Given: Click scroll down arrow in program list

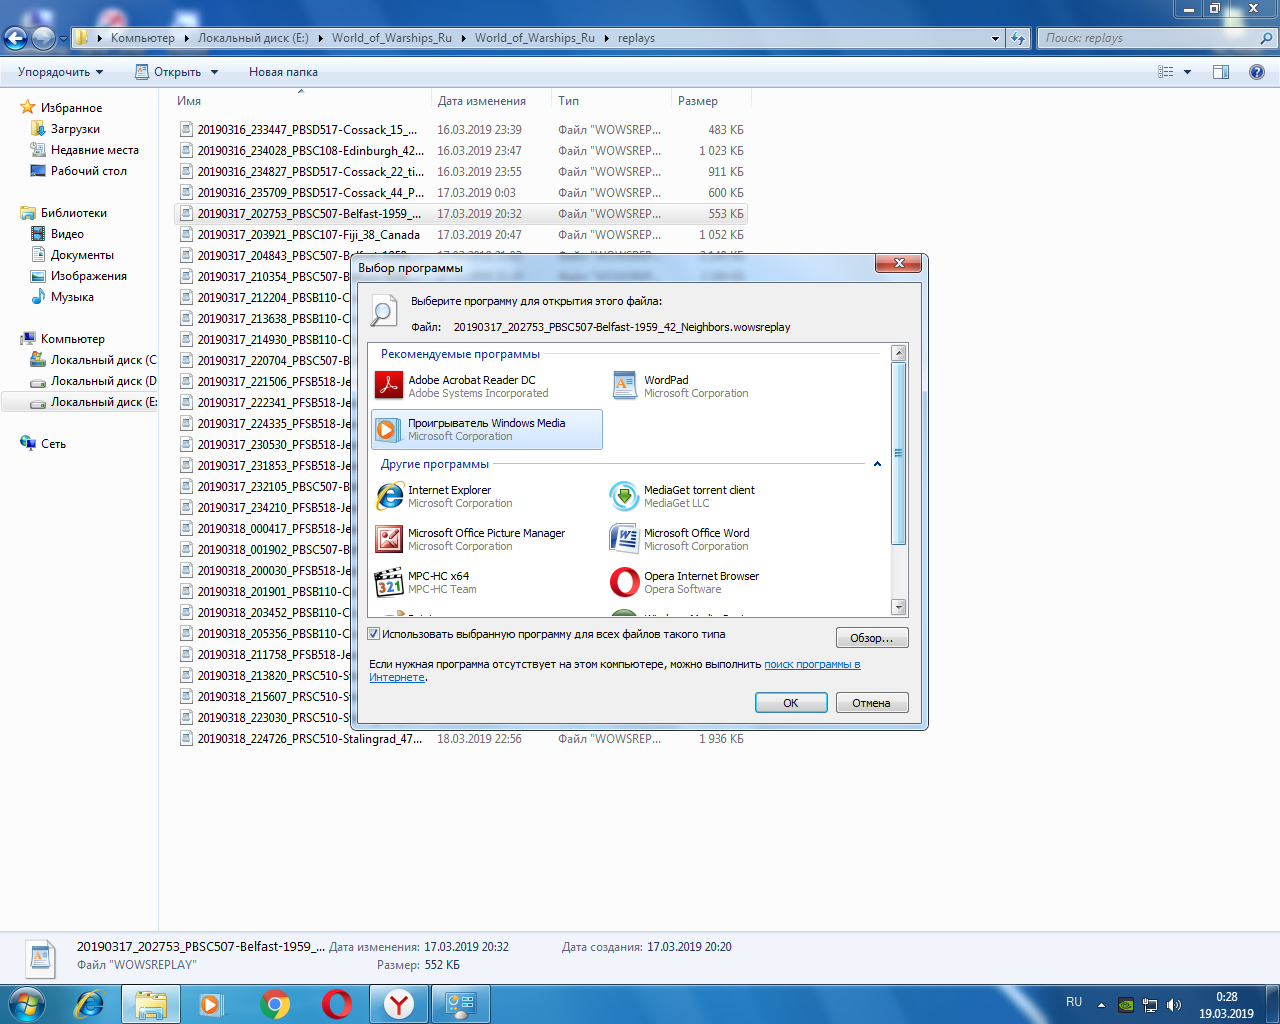Looking at the screenshot, I should tap(898, 607).
